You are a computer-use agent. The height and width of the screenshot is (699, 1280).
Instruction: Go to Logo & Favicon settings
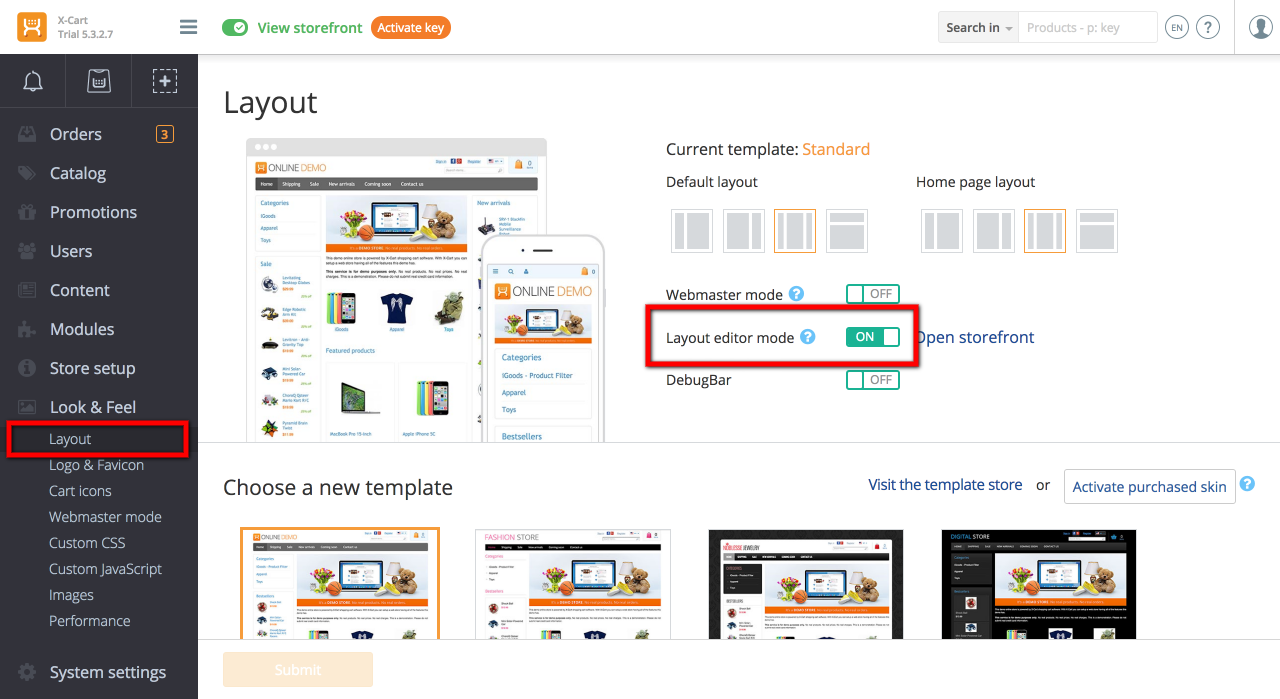pyautogui.click(x=97, y=465)
